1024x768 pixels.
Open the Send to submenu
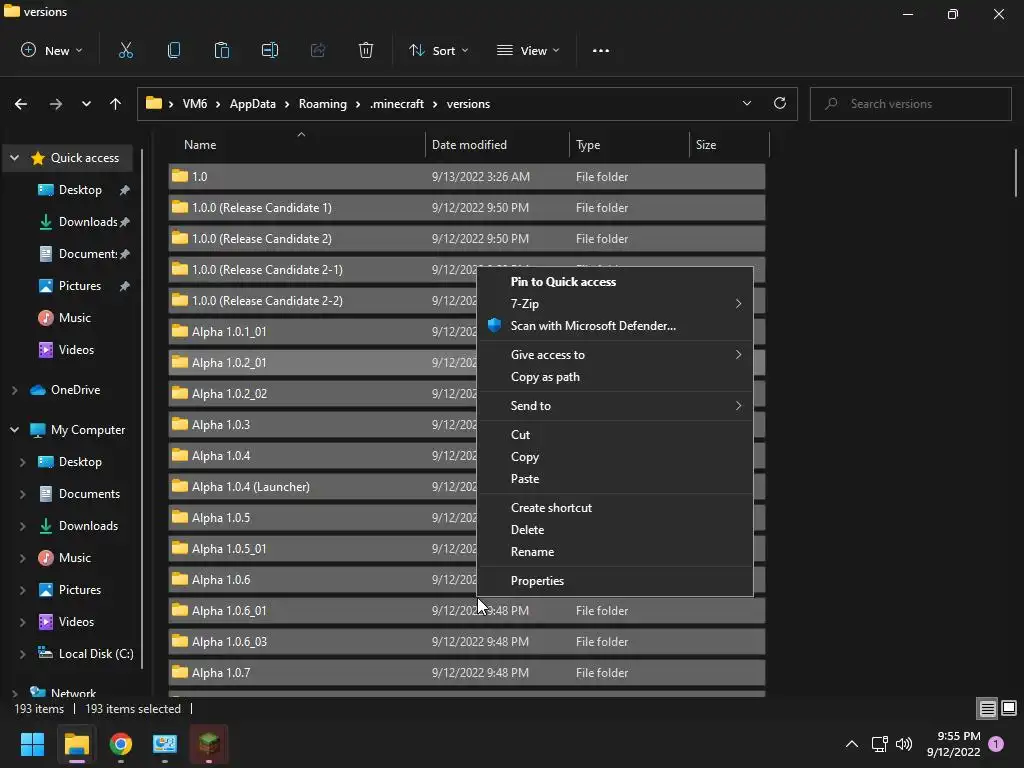[x=615, y=406]
